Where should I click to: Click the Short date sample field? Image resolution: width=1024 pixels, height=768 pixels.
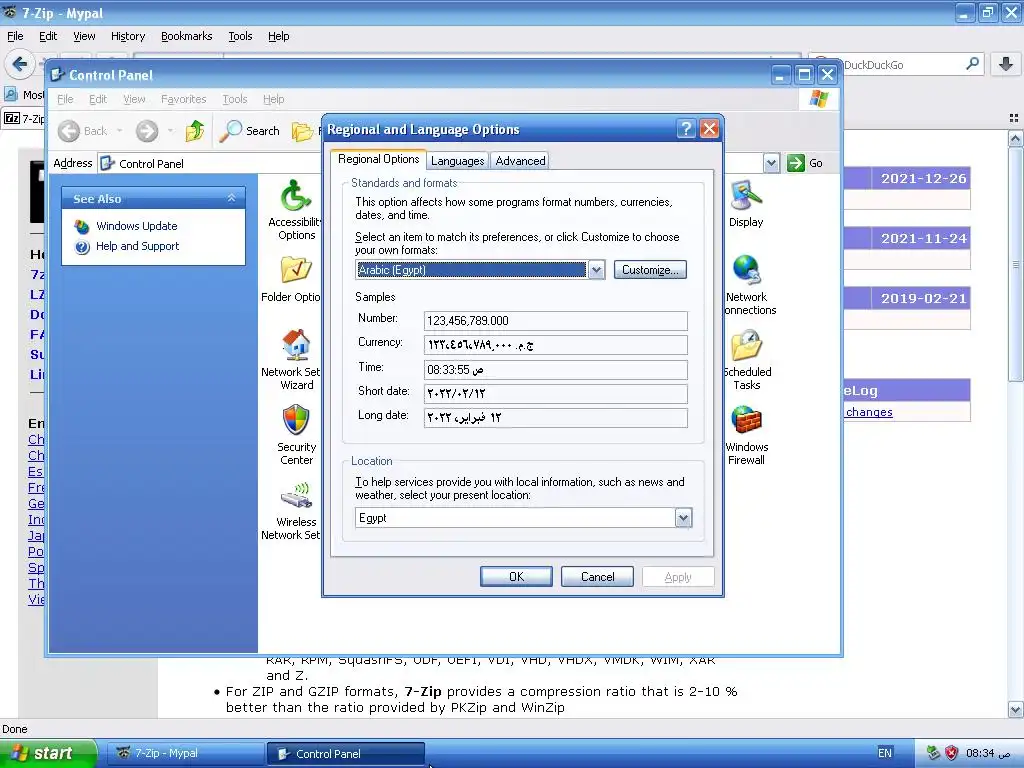click(x=555, y=393)
